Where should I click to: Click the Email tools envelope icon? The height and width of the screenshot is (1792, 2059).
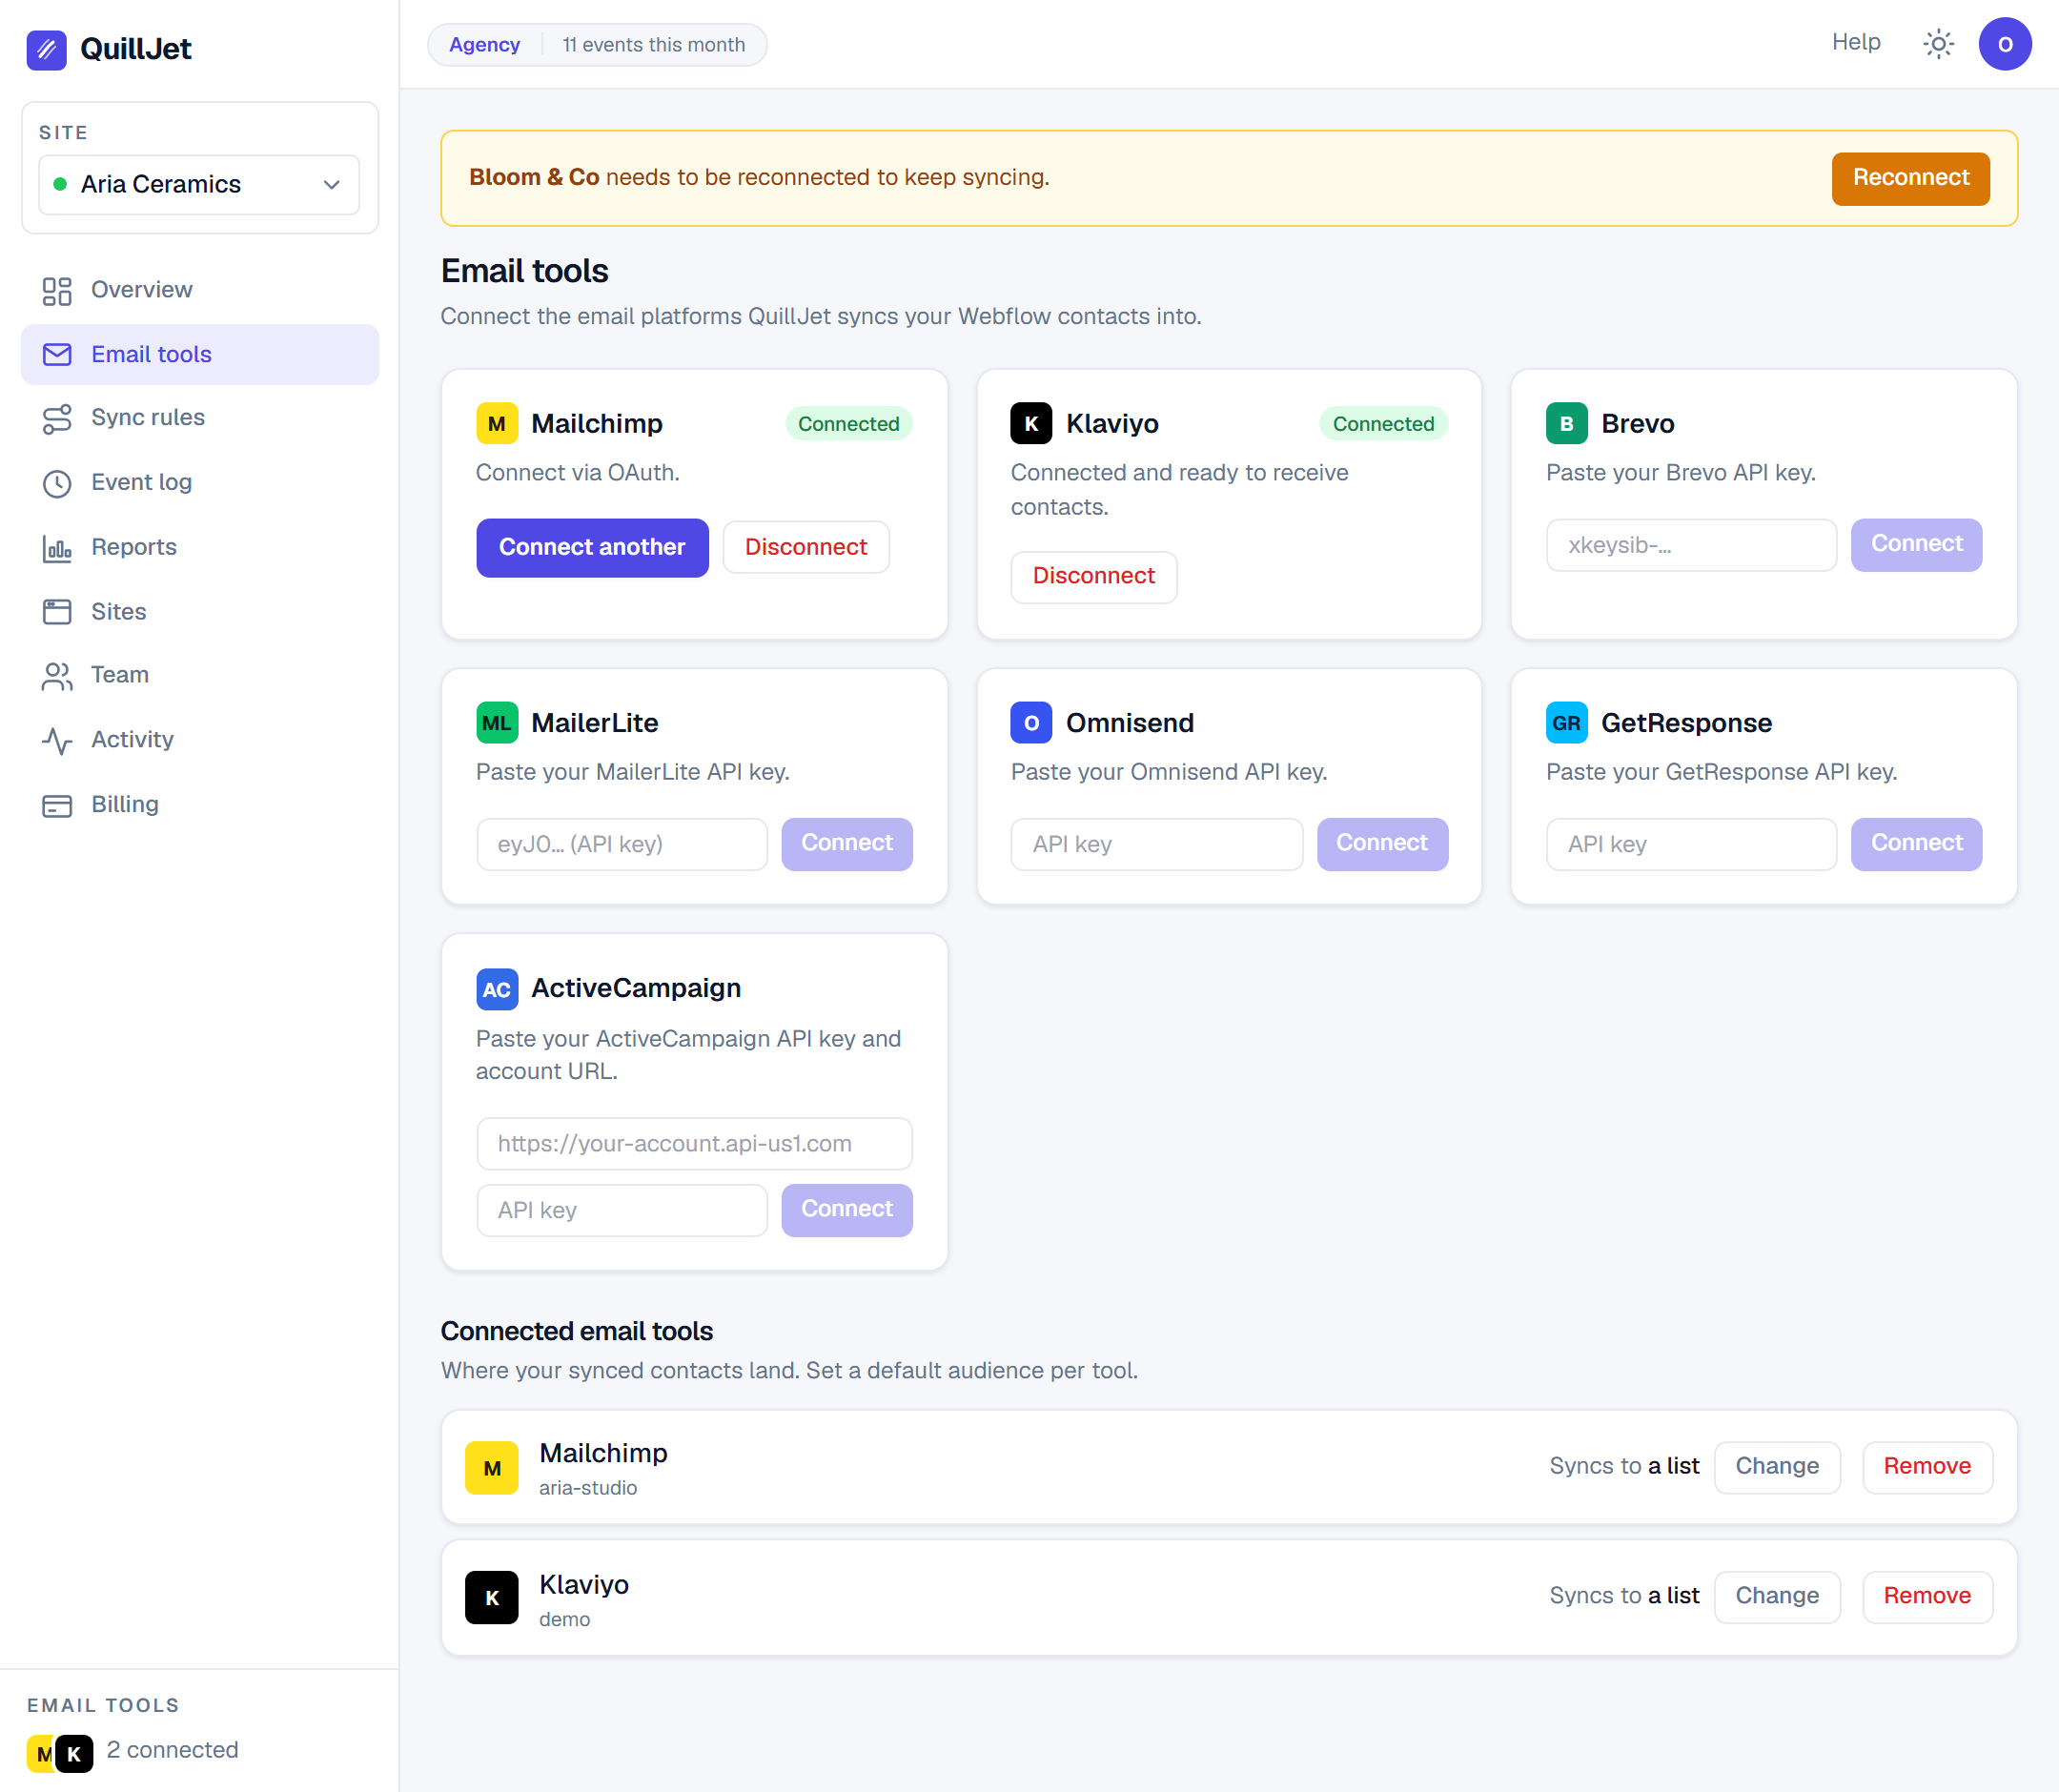57,355
